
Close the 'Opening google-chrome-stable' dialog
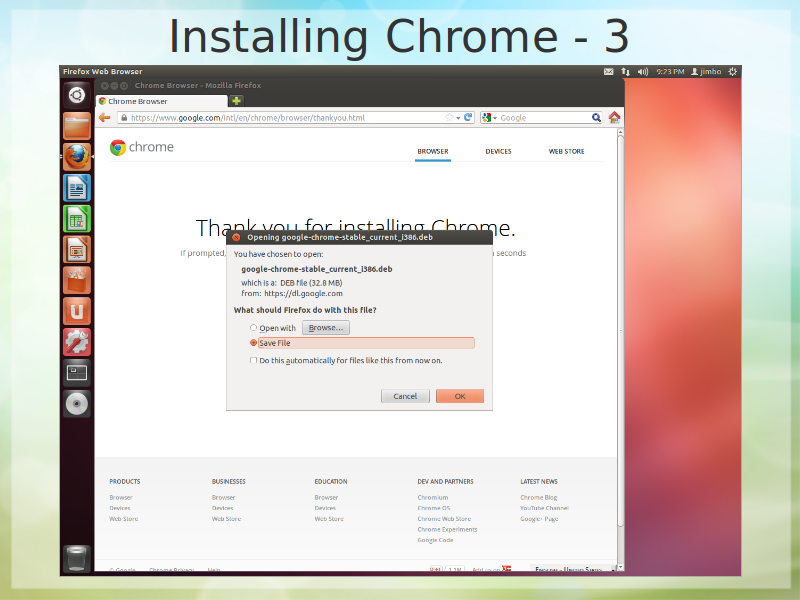click(236, 237)
